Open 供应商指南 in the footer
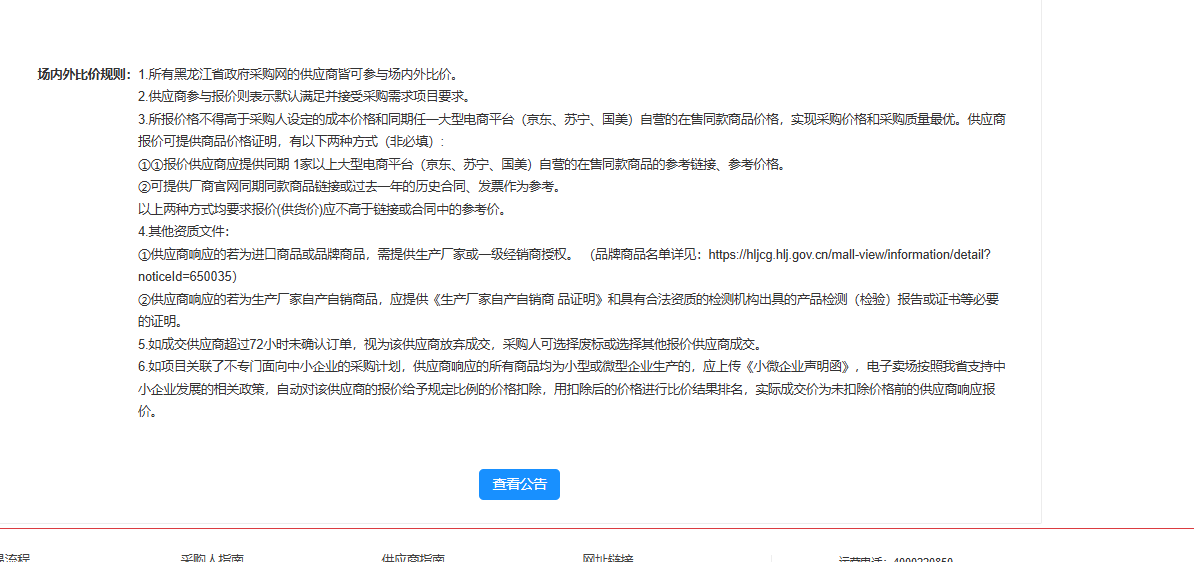The width and height of the screenshot is (1194, 562). (x=412, y=558)
